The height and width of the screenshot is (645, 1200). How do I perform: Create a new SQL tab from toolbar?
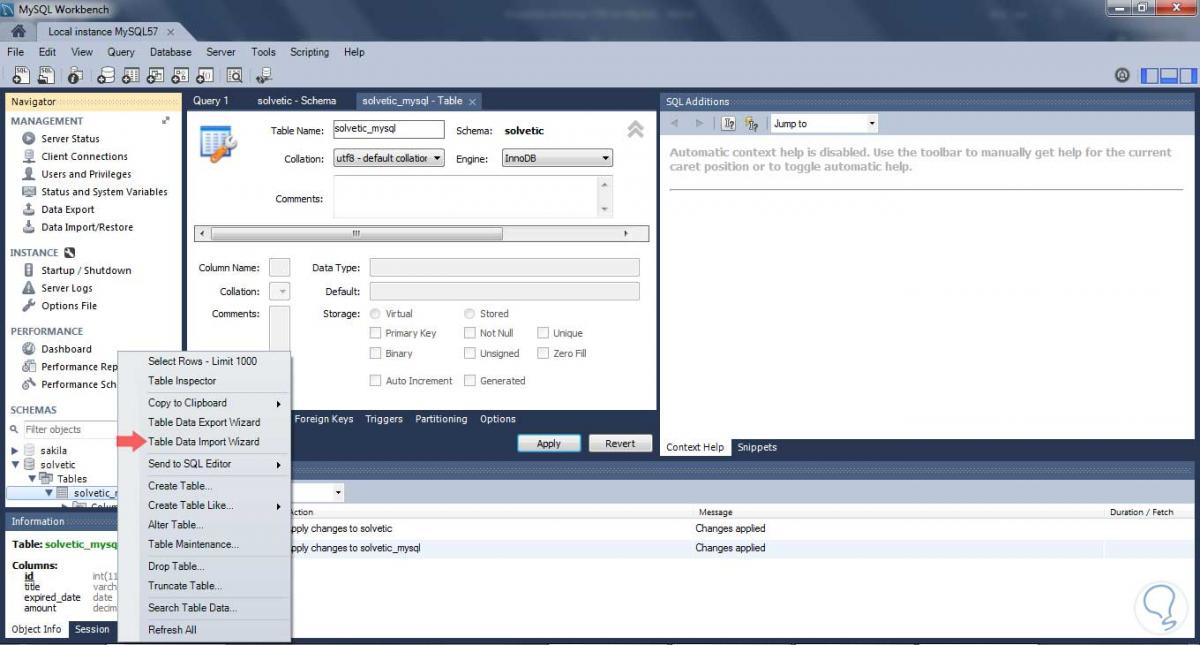(x=20, y=75)
